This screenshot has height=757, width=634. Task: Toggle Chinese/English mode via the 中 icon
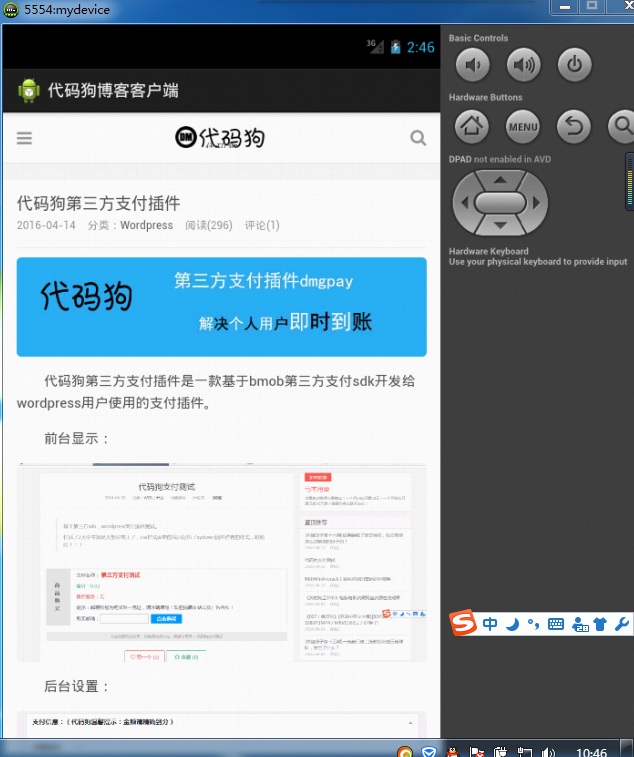(x=490, y=624)
